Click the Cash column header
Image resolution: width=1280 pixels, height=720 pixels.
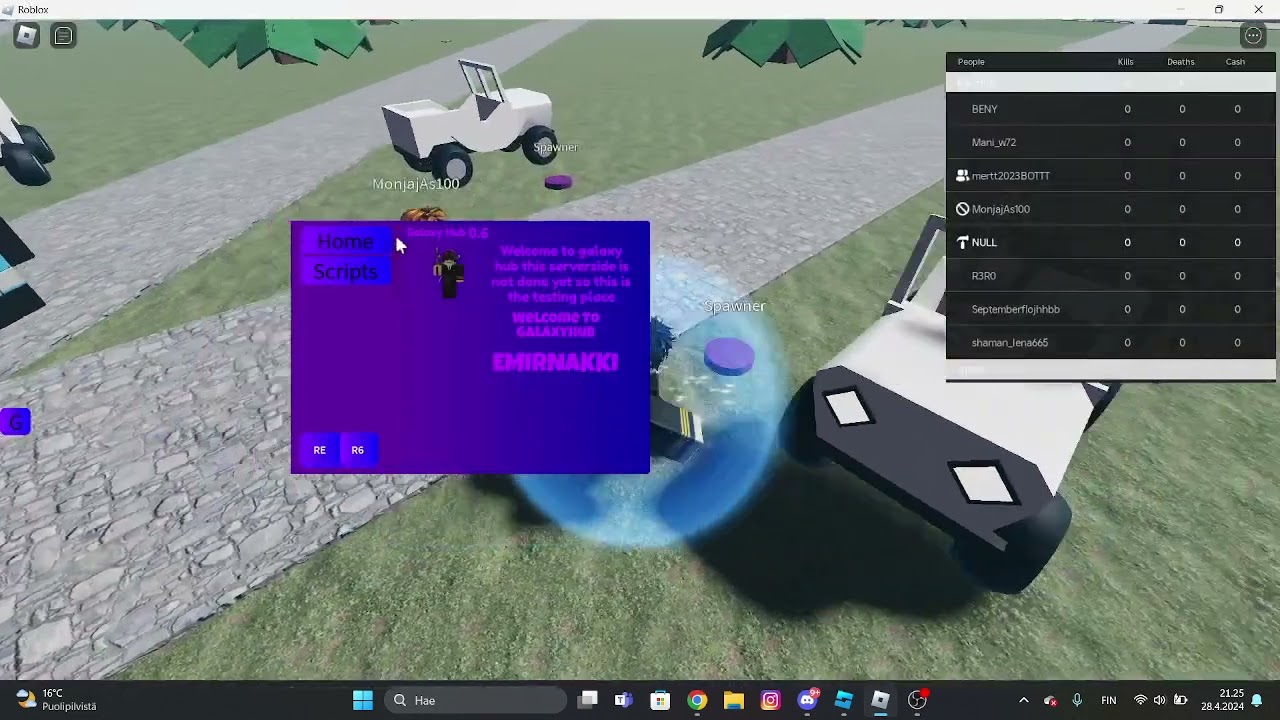pyautogui.click(x=1236, y=62)
